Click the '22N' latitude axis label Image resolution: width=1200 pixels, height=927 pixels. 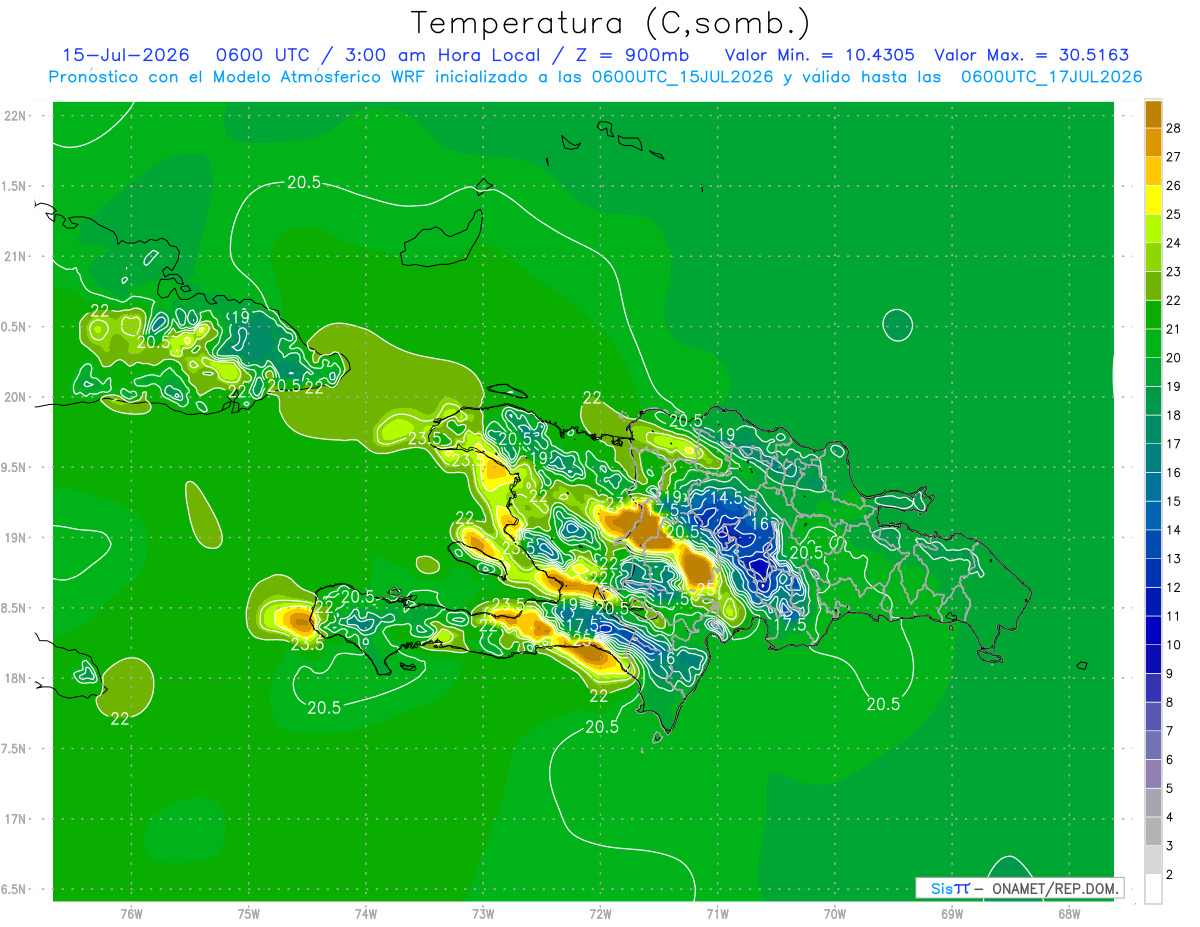coord(14,115)
